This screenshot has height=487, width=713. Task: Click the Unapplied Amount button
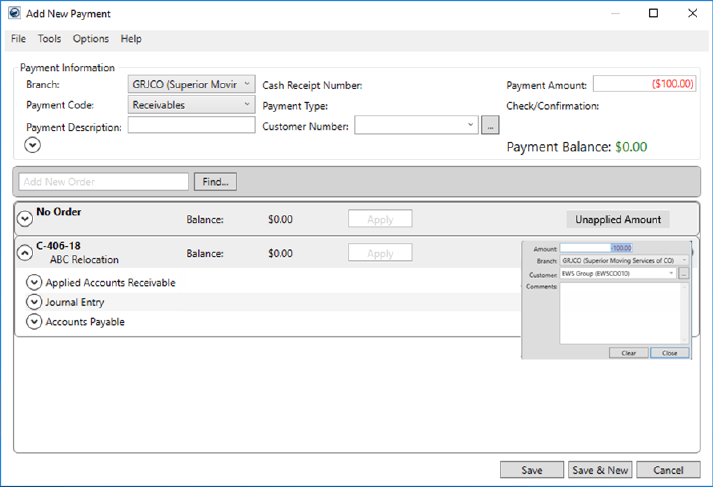[x=617, y=219]
